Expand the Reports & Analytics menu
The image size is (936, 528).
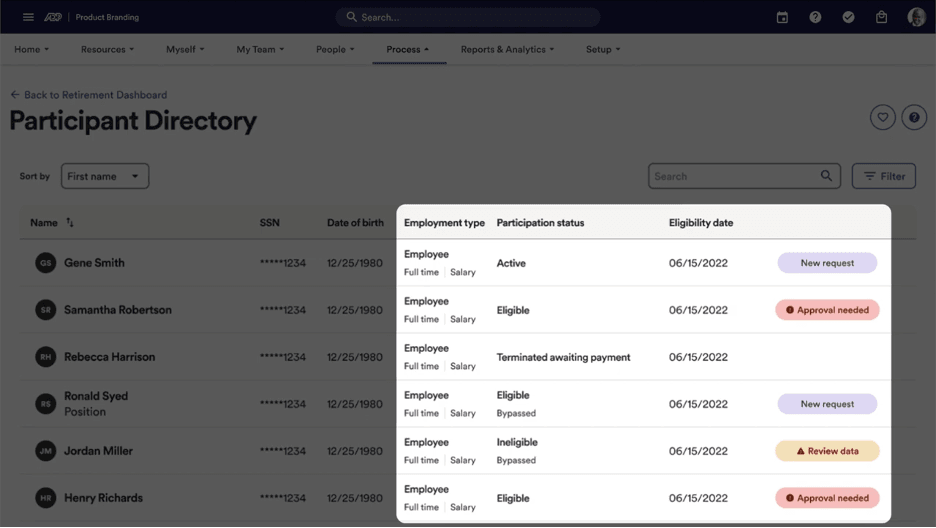(x=507, y=49)
